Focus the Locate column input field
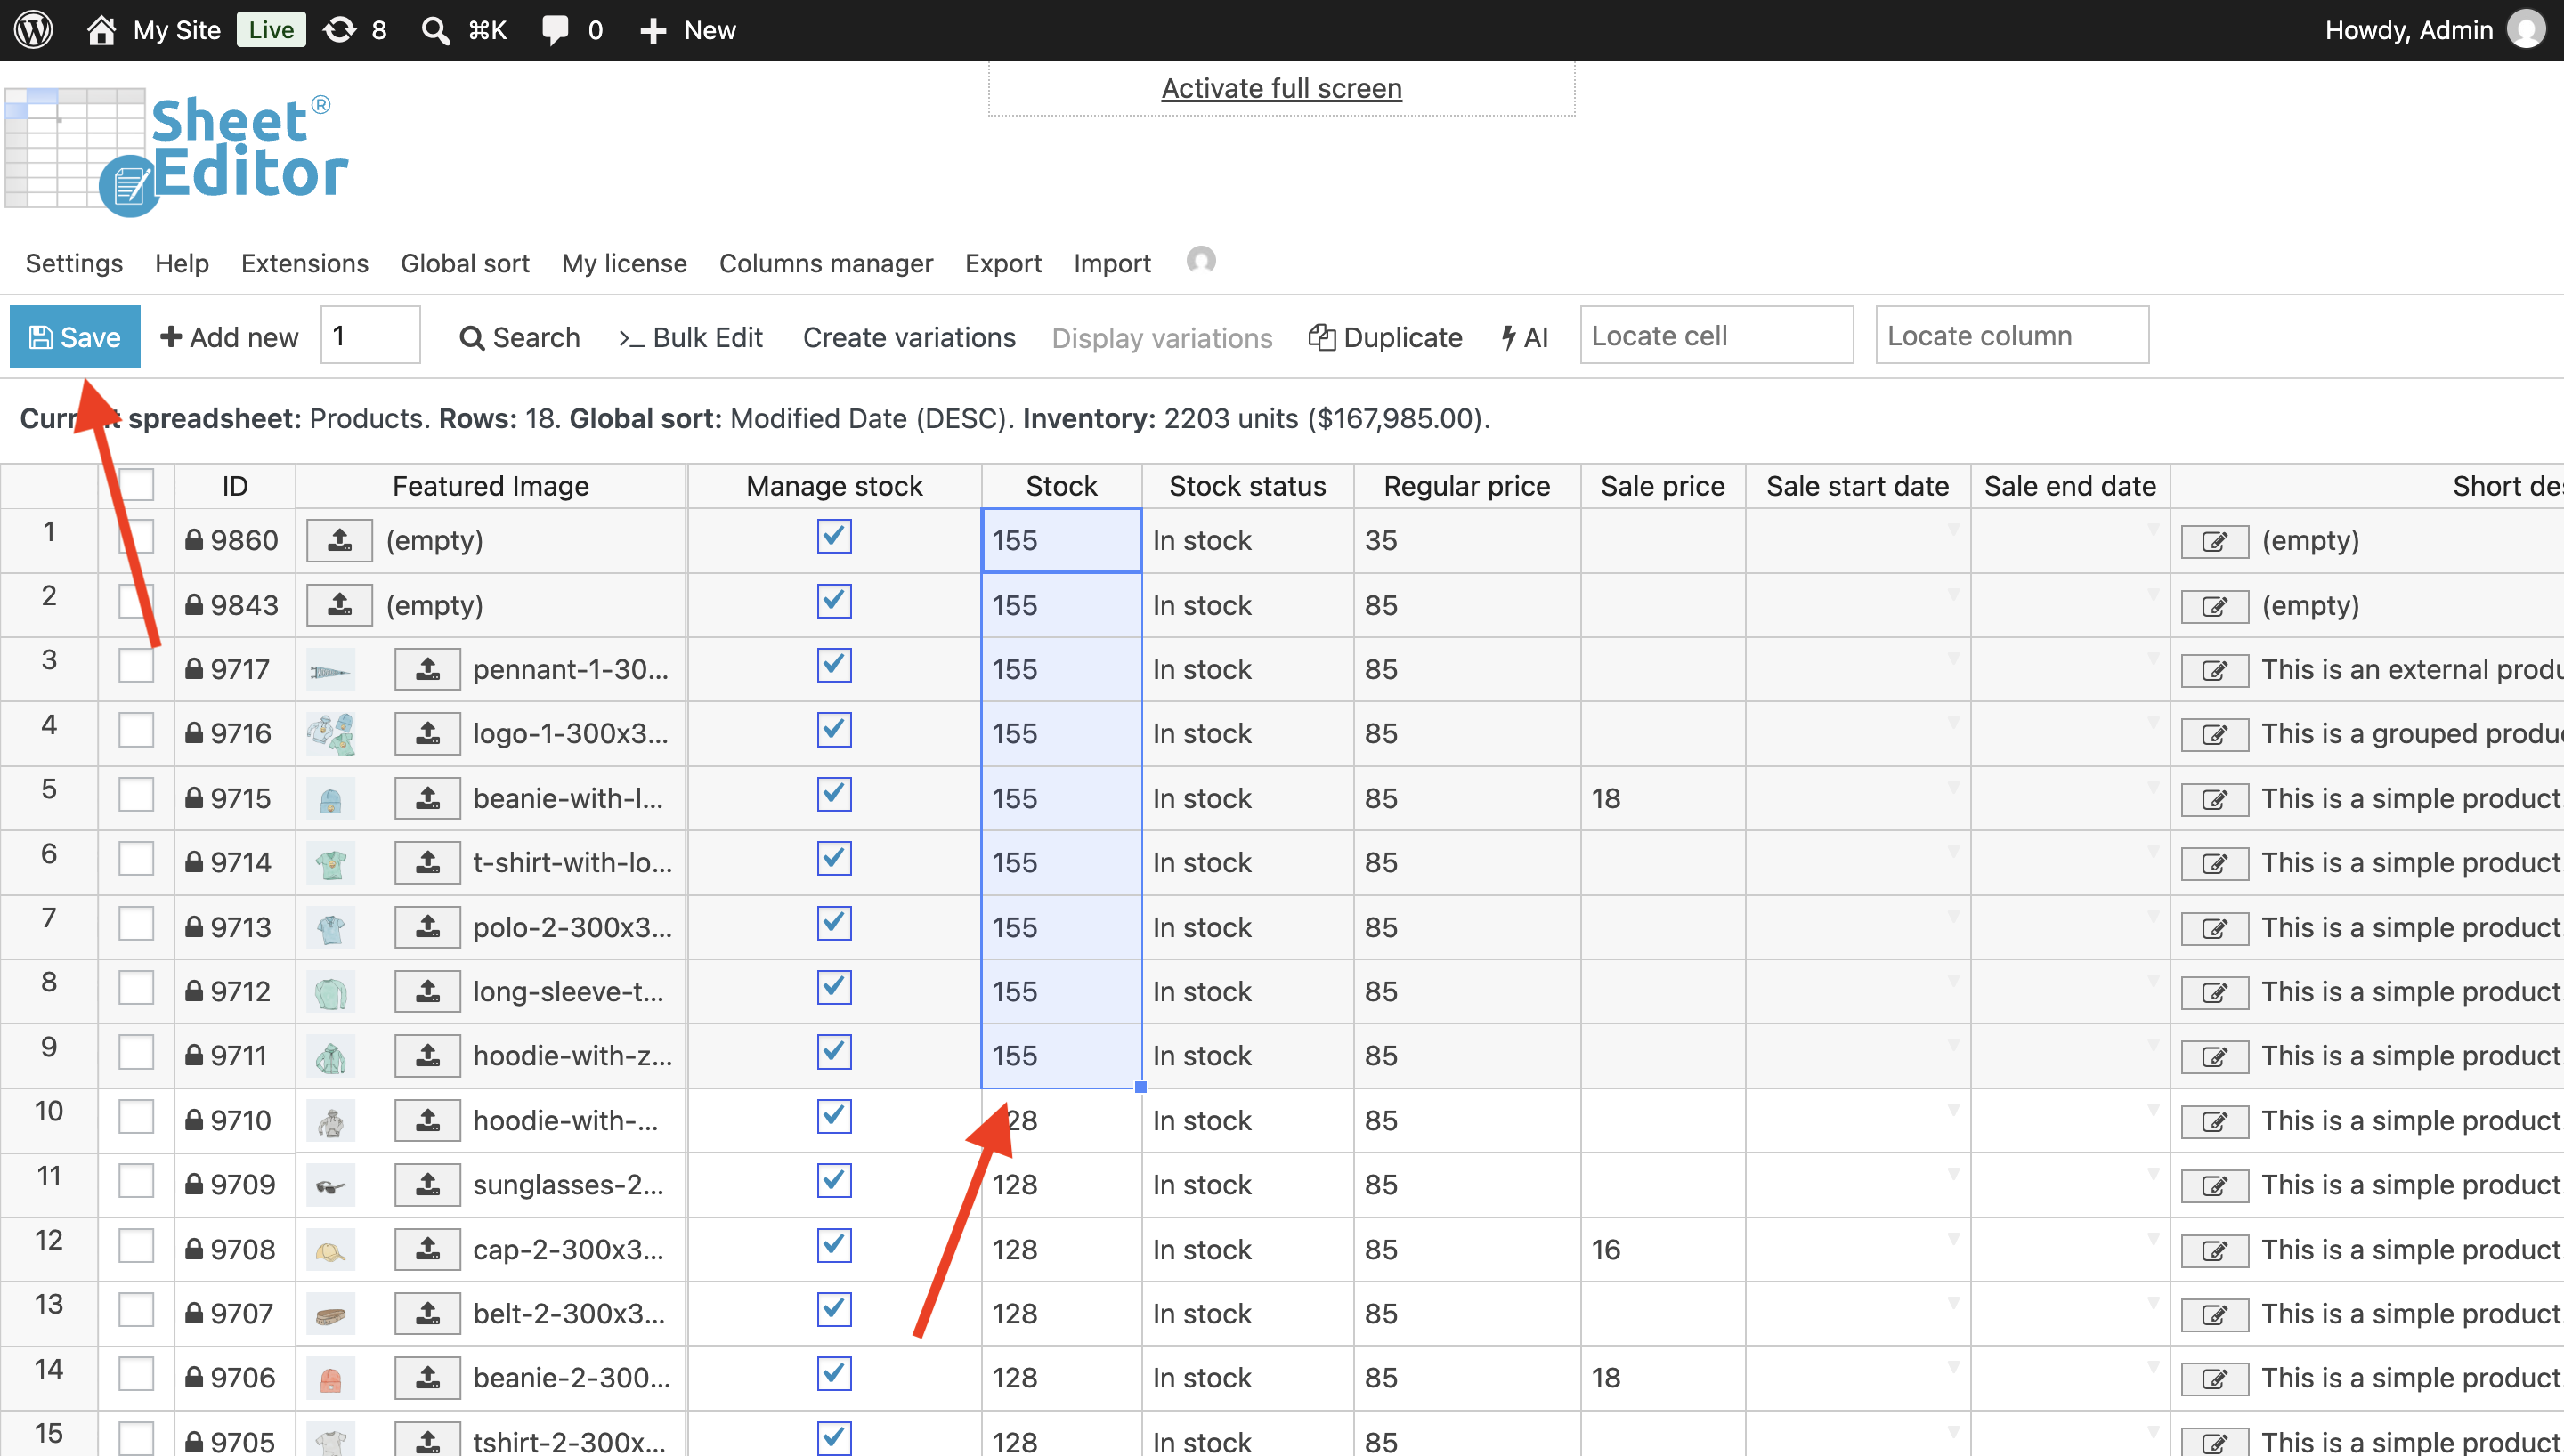This screenshot has width=2564, height=1456. pyautogui.click(x=2012, y=336)
